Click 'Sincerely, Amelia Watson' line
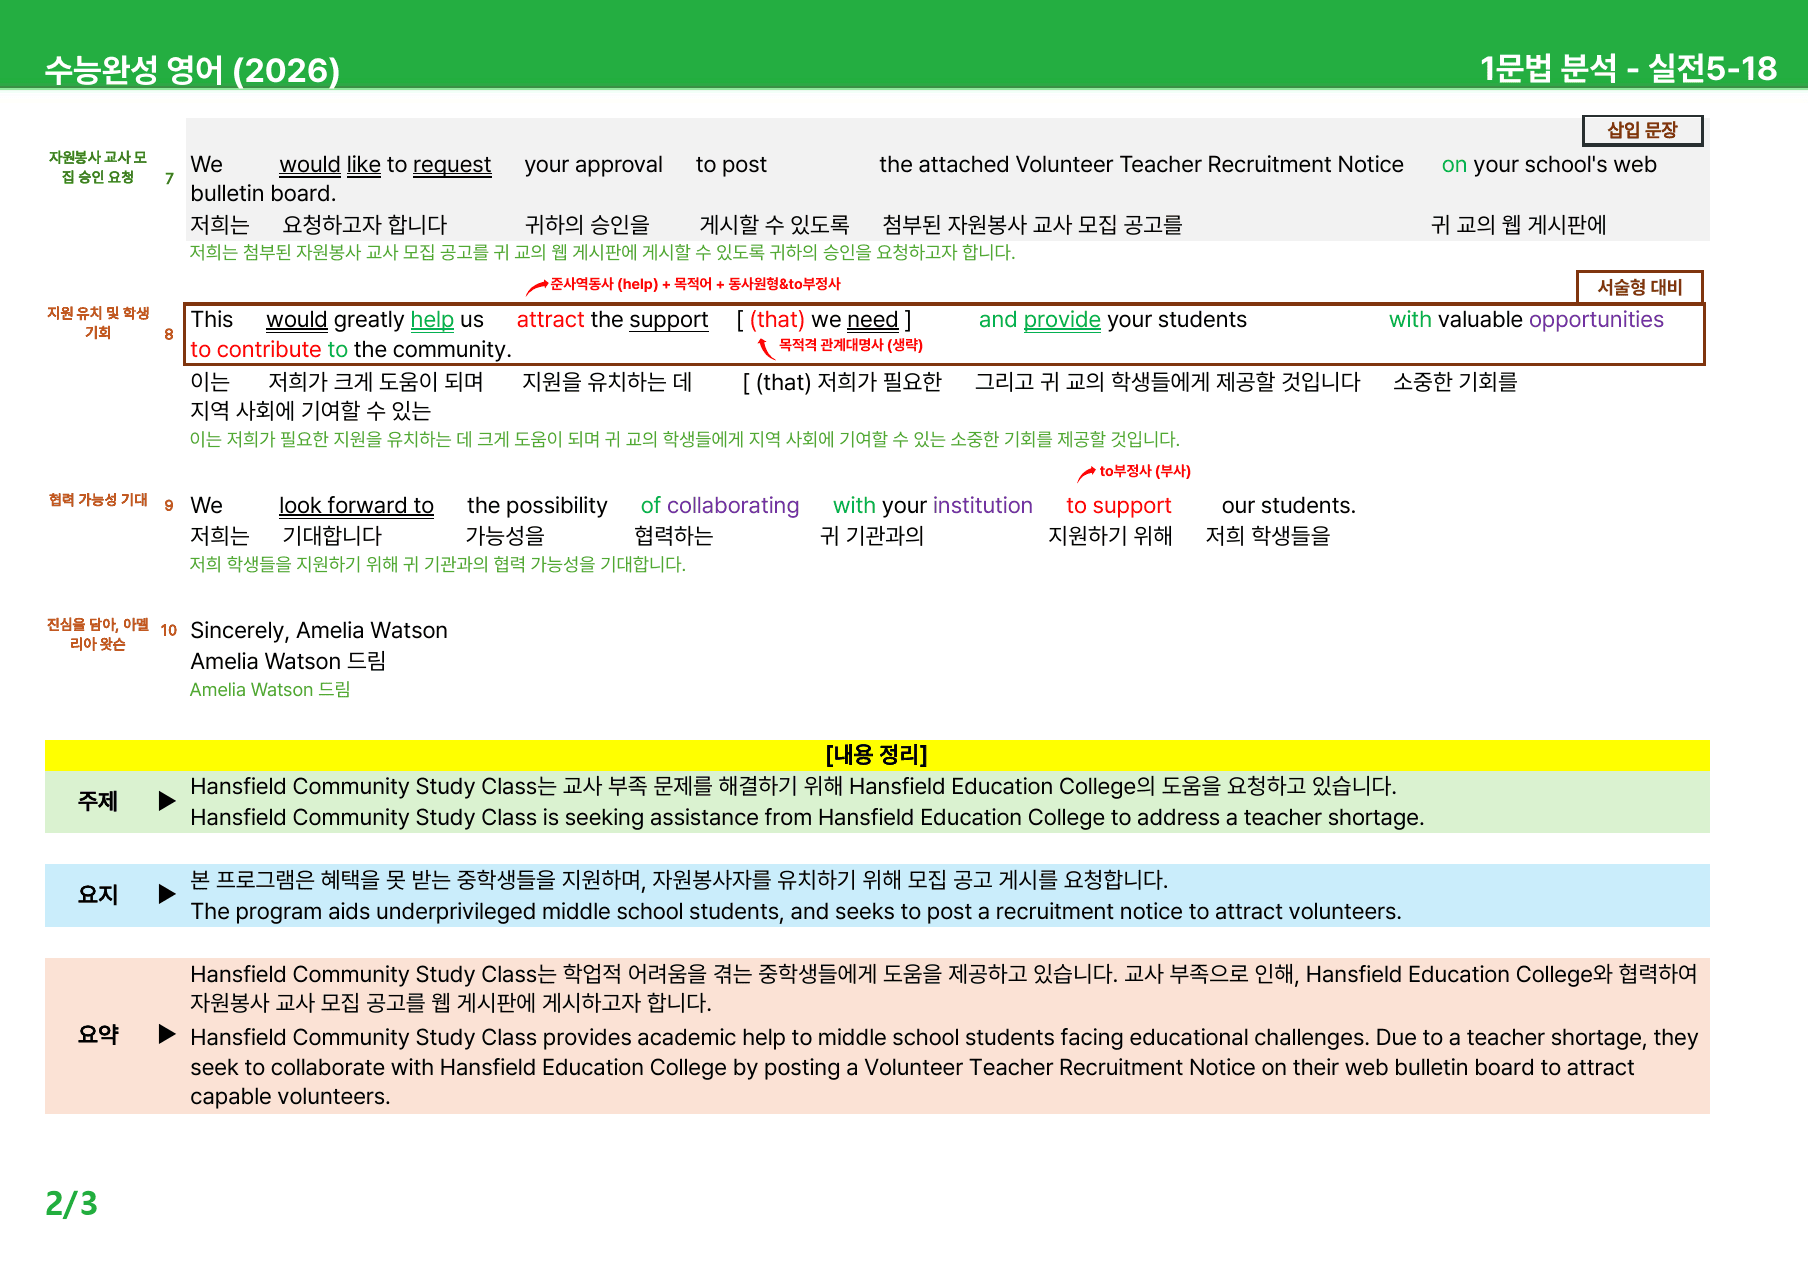1809x1278 pixels. coord(319,631)
